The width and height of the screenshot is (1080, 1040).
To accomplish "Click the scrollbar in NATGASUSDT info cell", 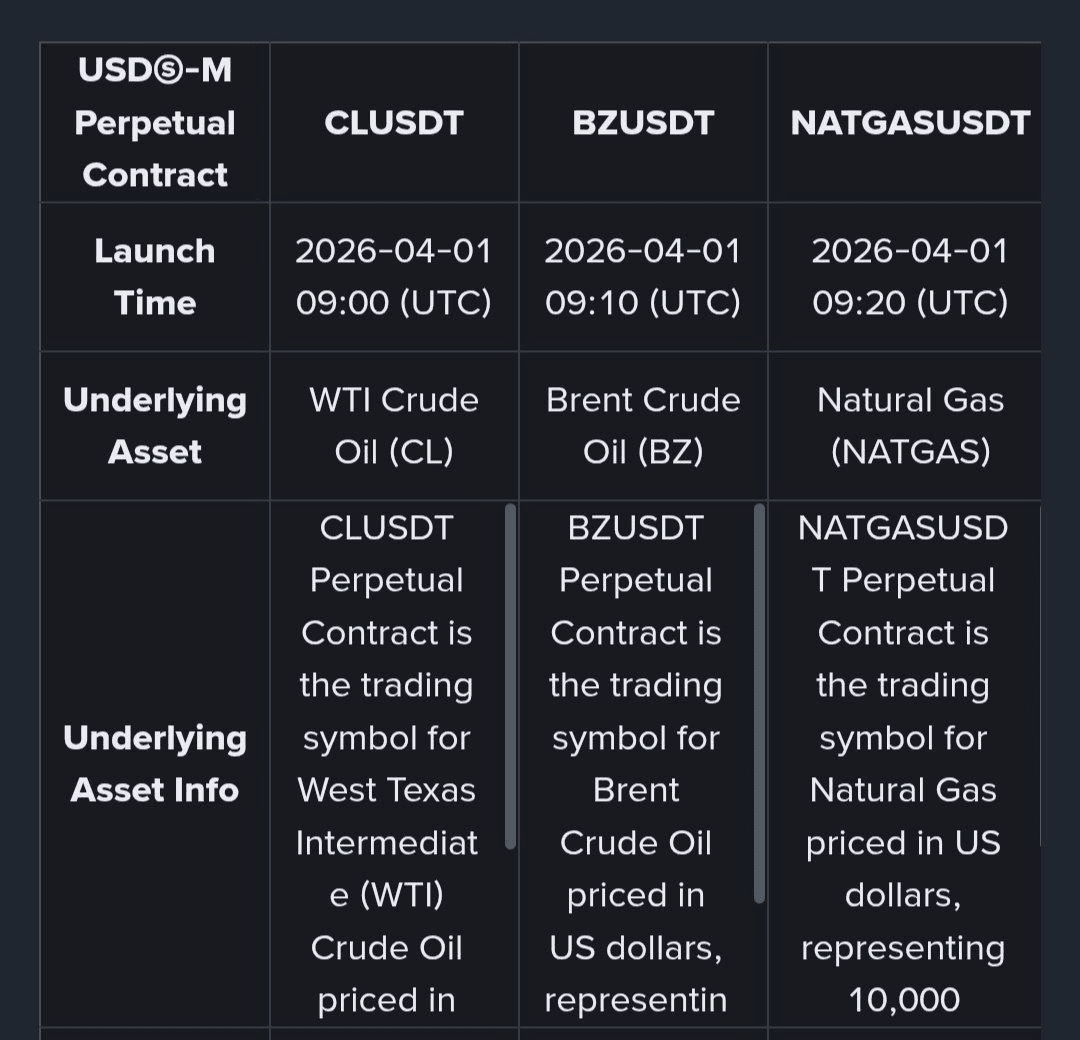I will 1040,677.
